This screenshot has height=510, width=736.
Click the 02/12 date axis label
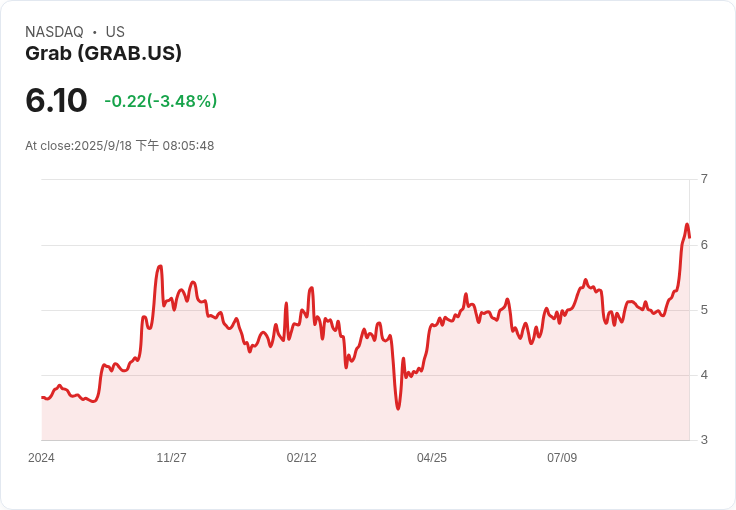pyautogui.click(x=301, y=458)
